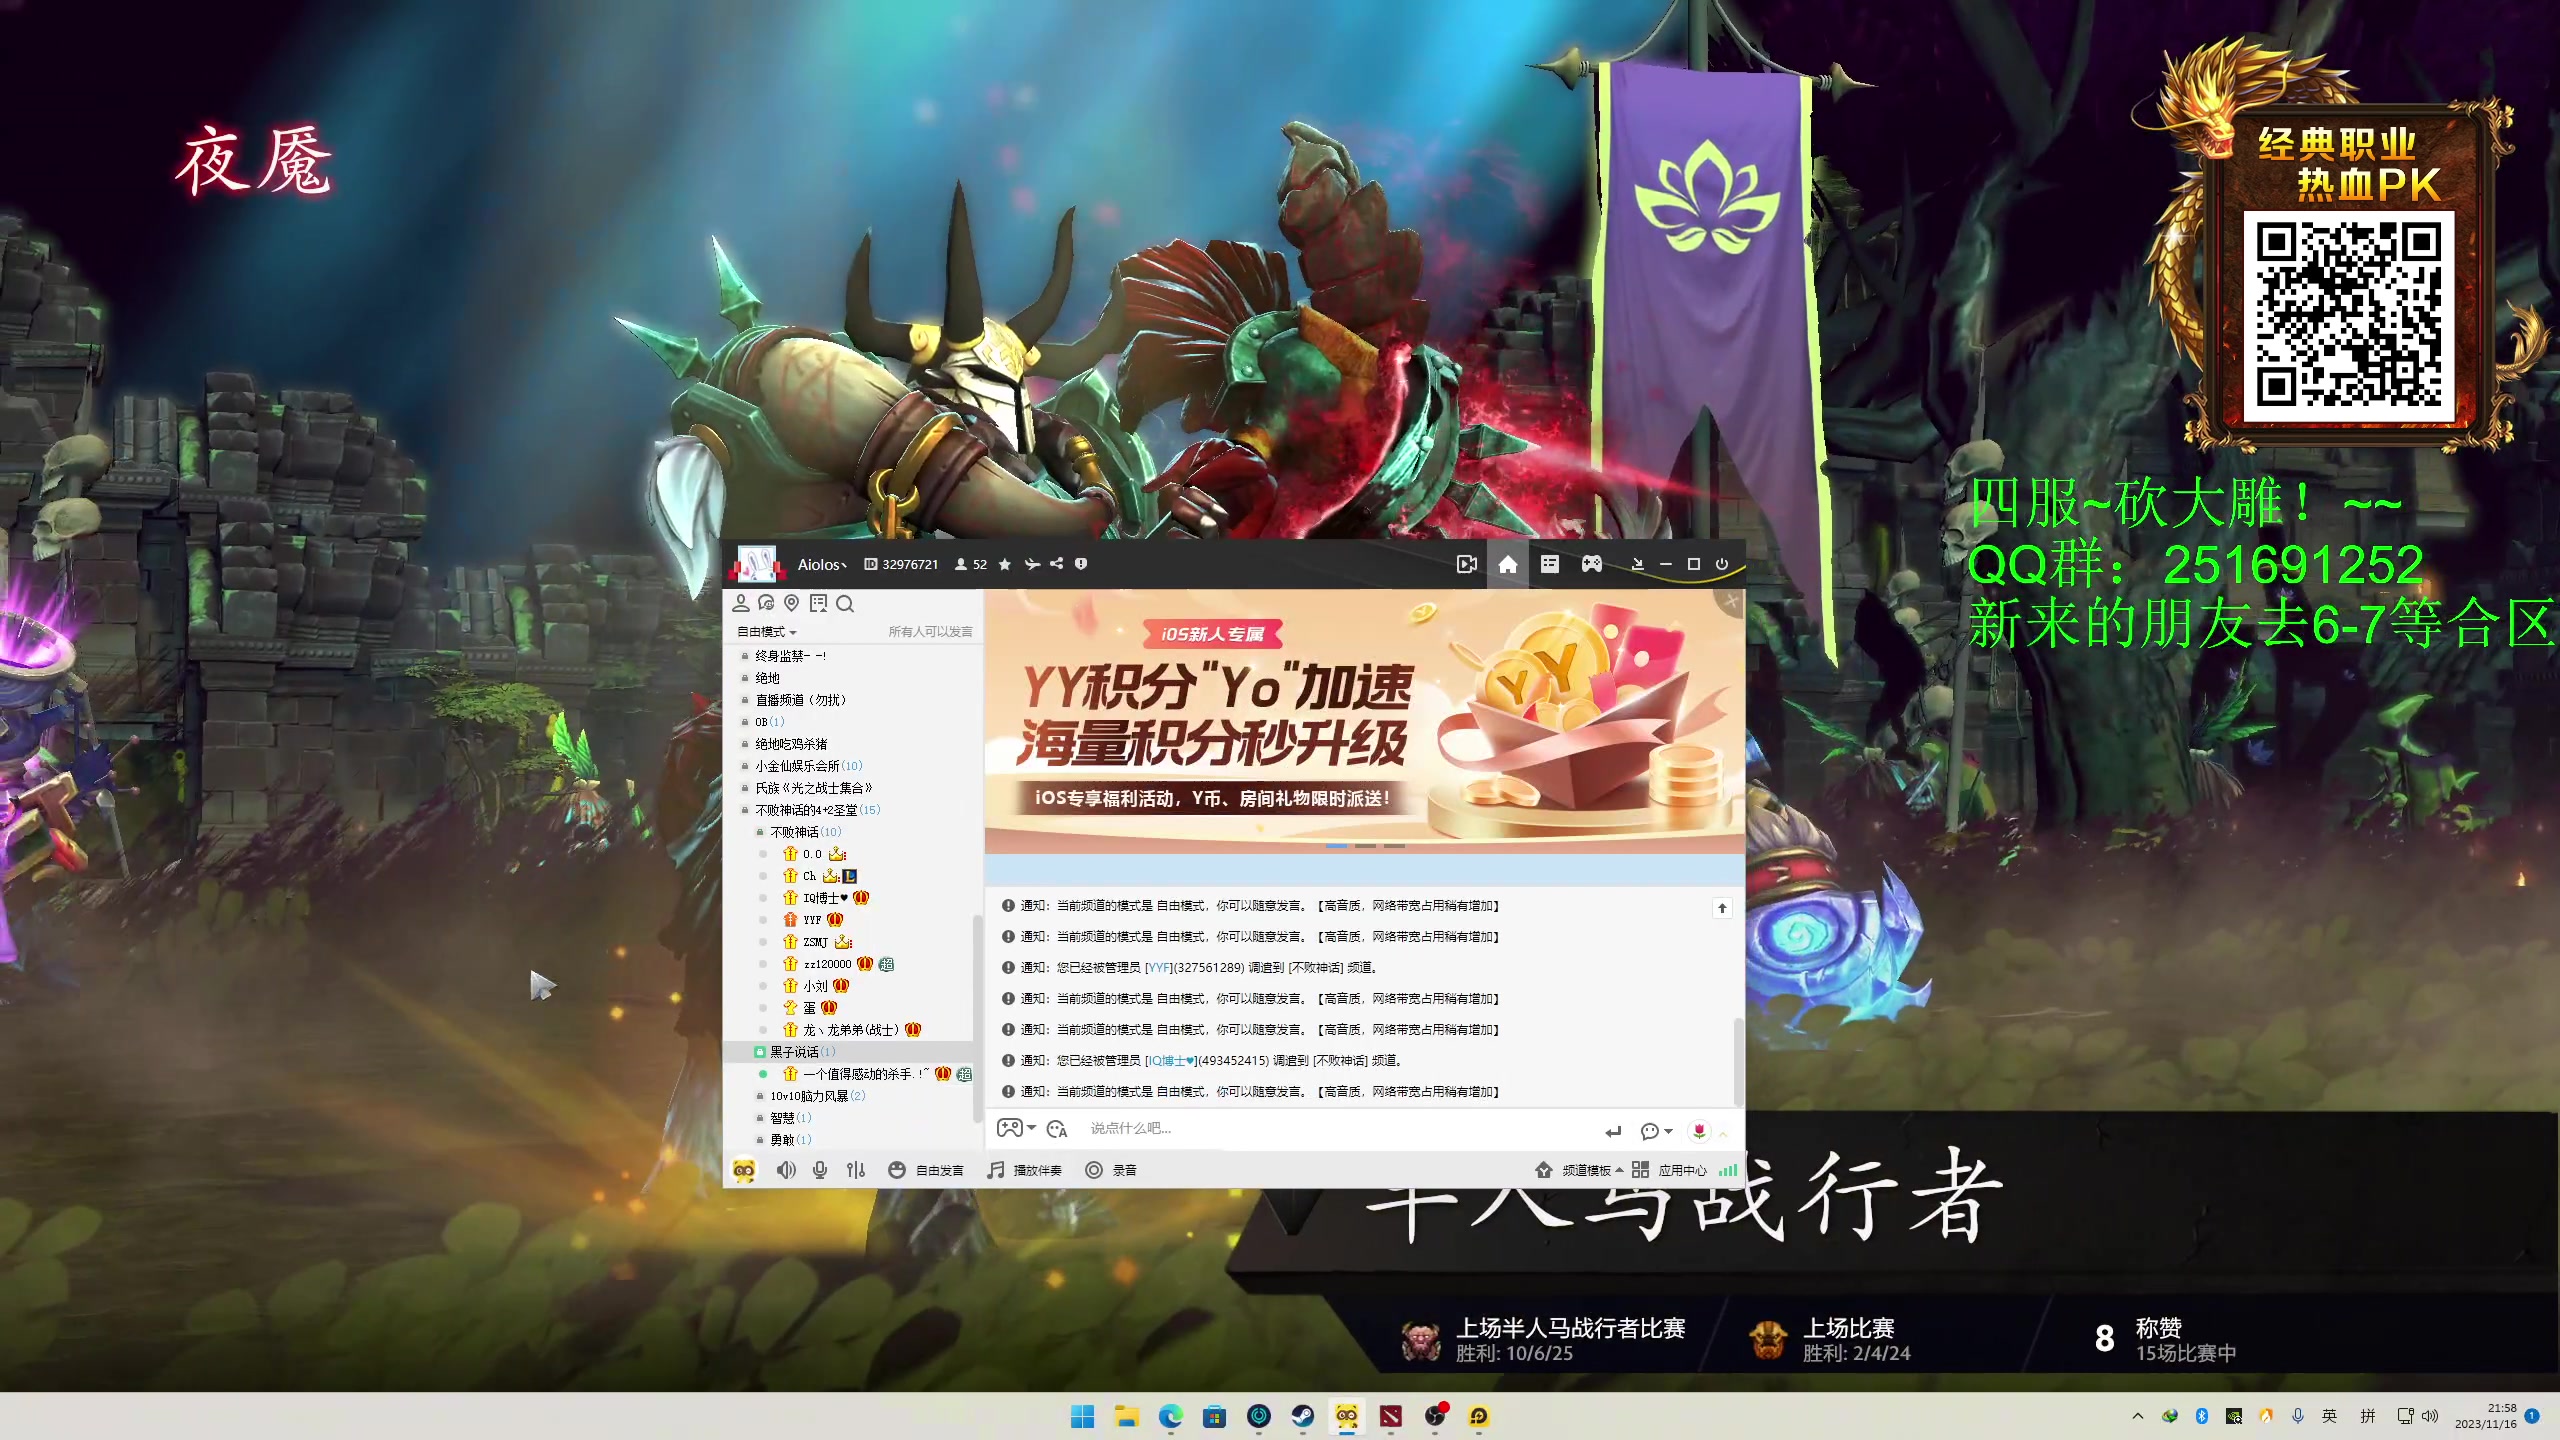2560x1440 pixels.
Task: Select user 龙丶龙弟弟(战士)
Action: coord(852,1030)
